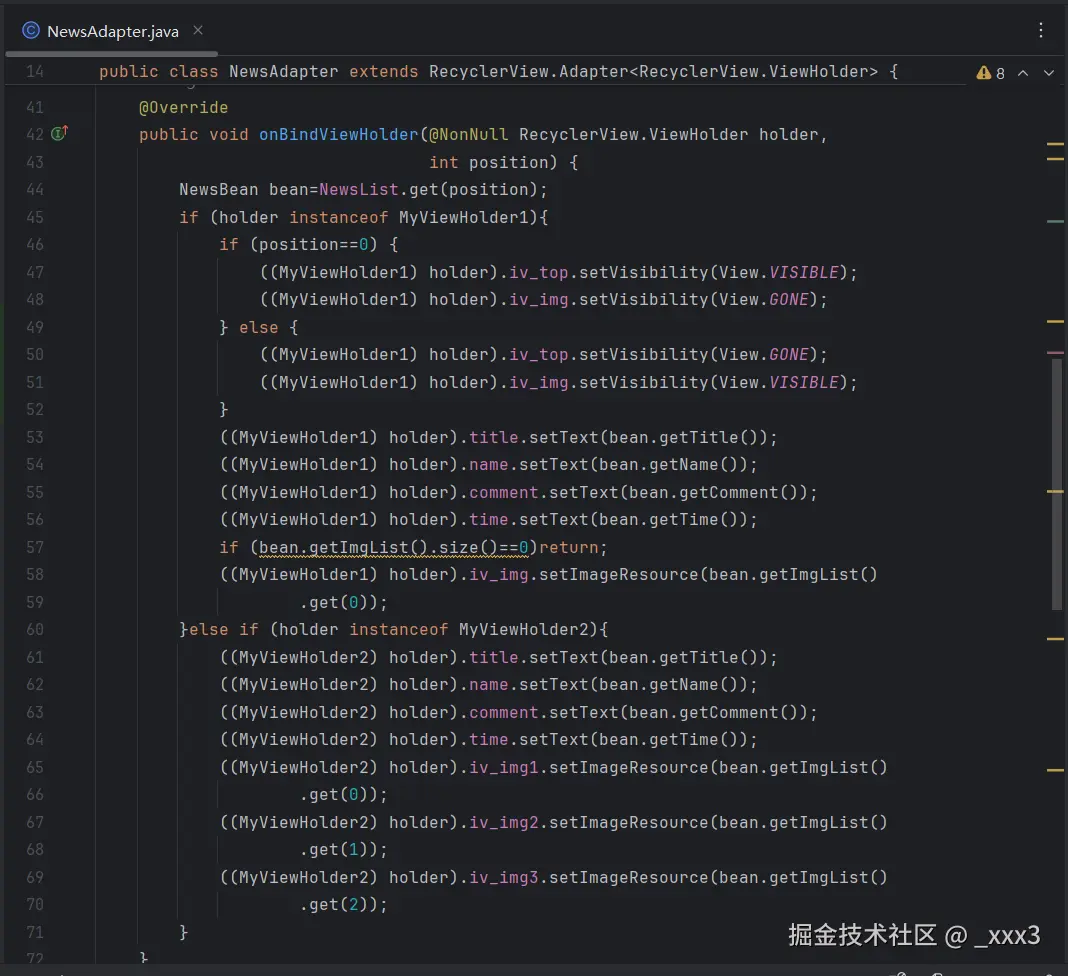Select the NewsAdapter.java editor tab
Screen dimensions: 1068x976
tap(112, 31)
